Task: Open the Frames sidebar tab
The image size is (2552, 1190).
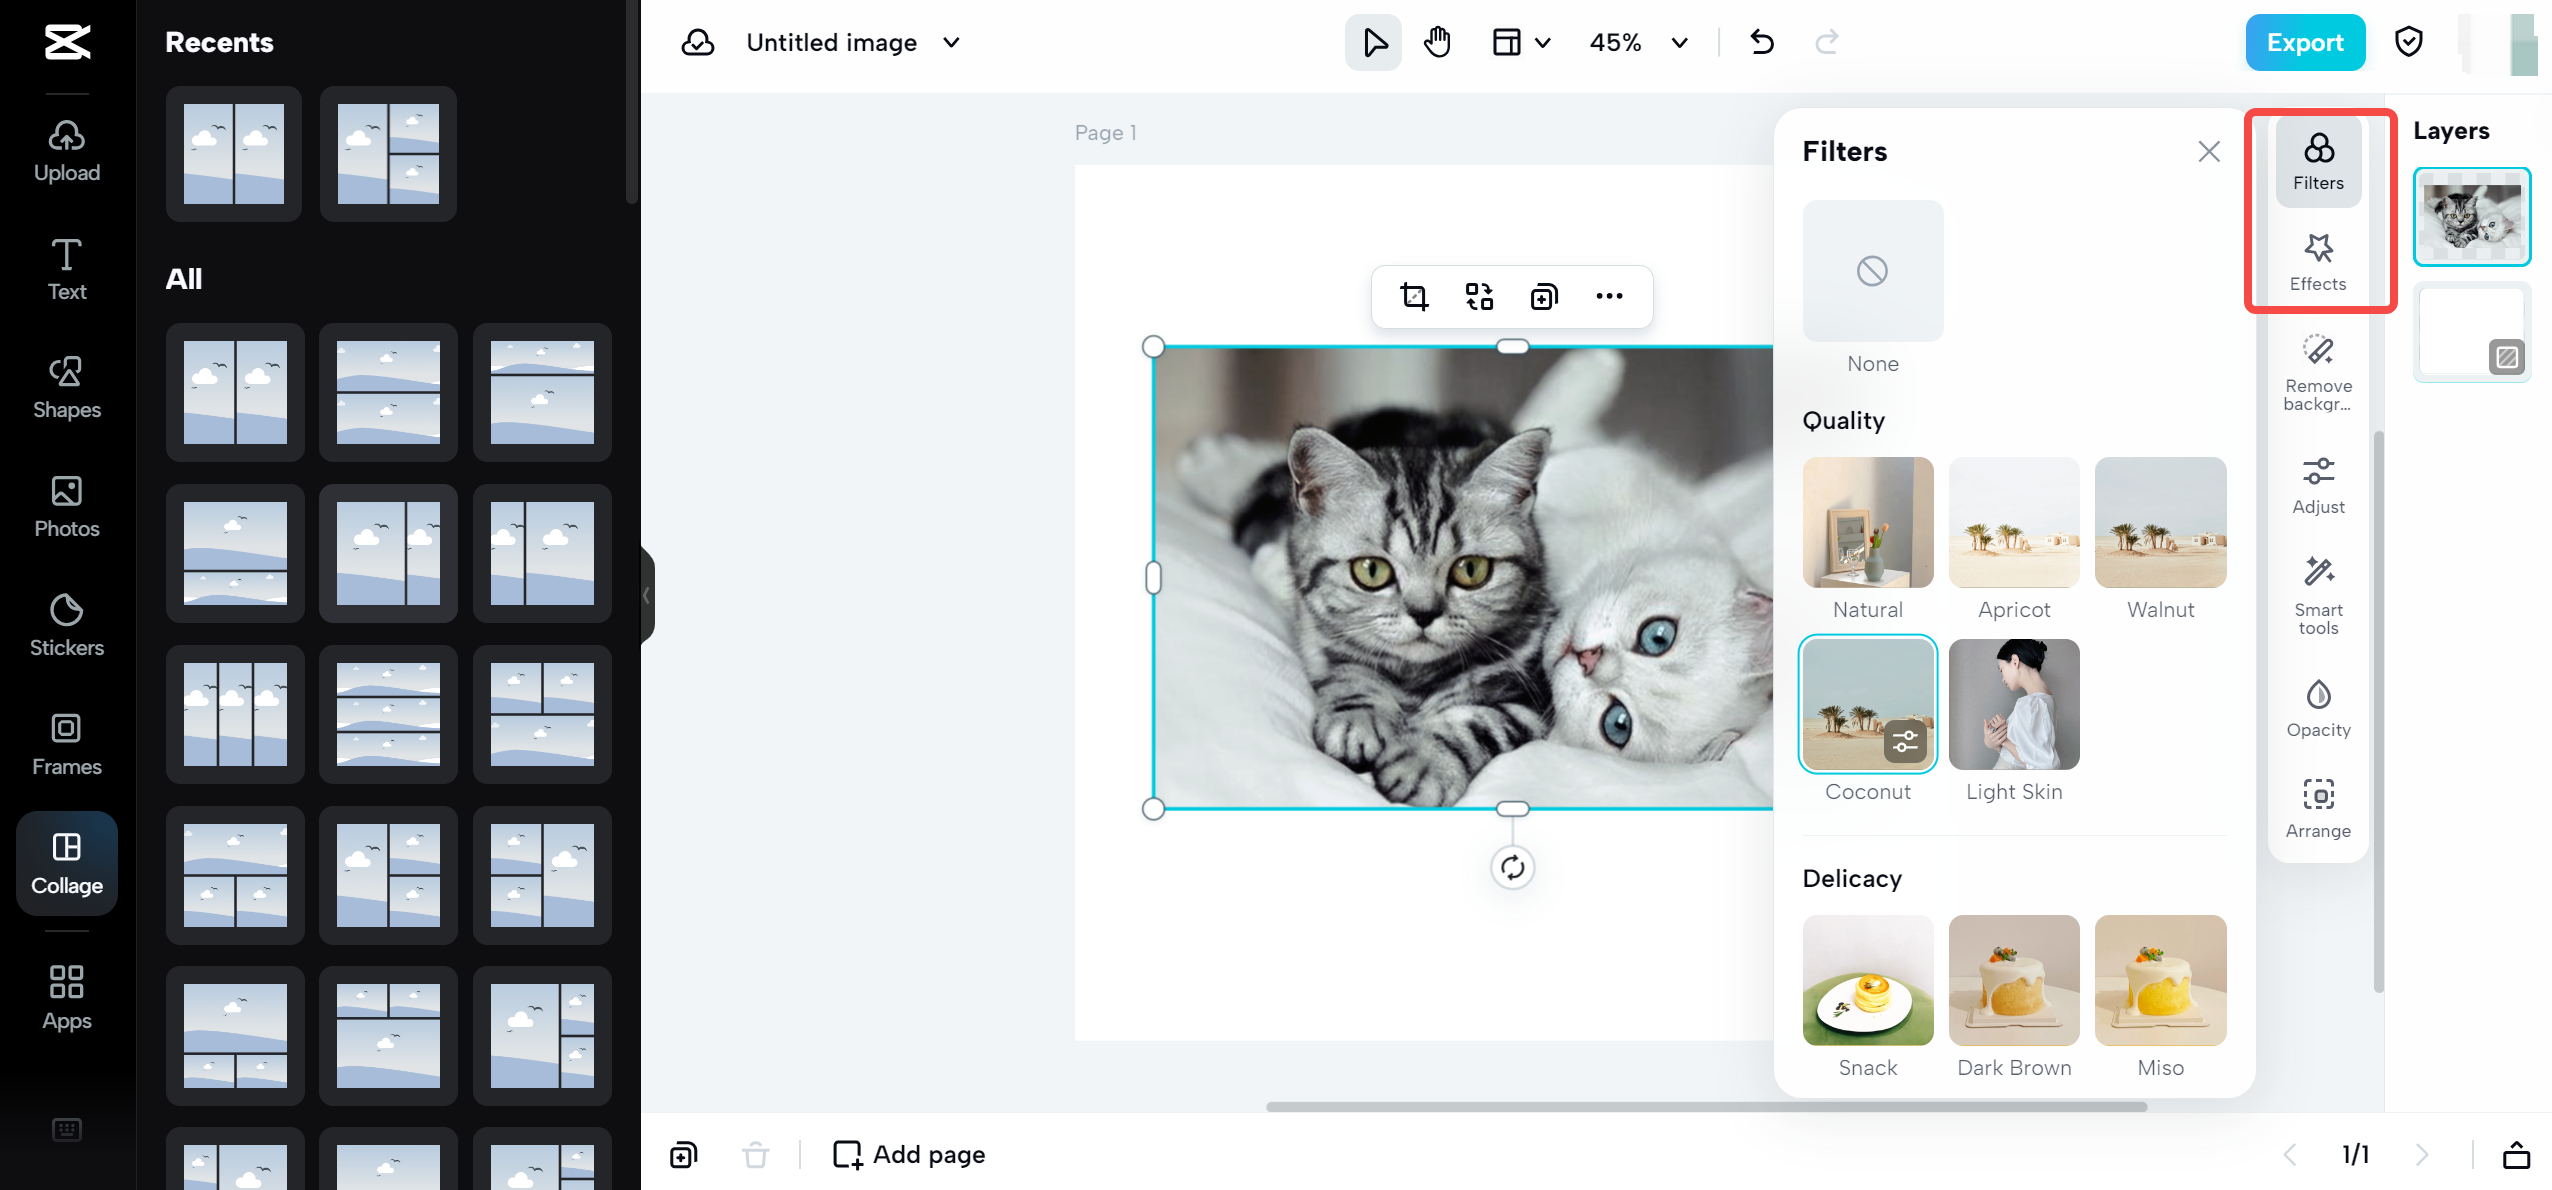Action: coord(66,743)
